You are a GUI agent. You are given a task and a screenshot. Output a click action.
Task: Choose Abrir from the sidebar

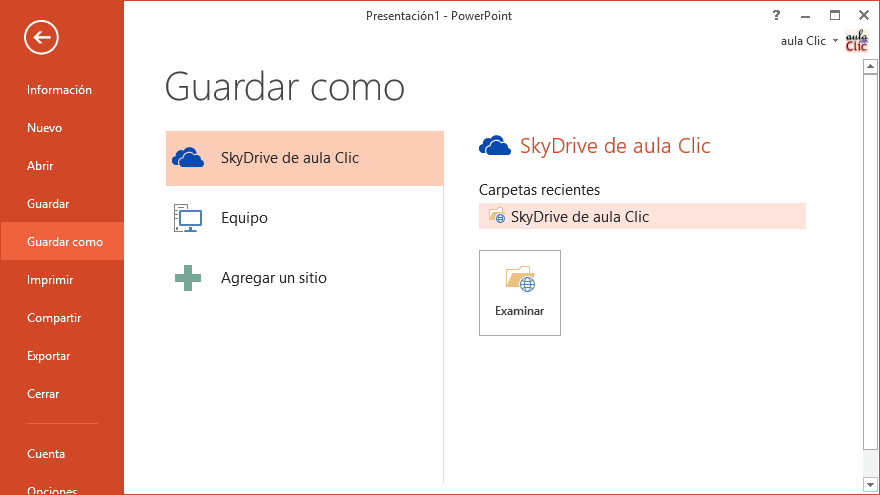[x=40, y=166]
